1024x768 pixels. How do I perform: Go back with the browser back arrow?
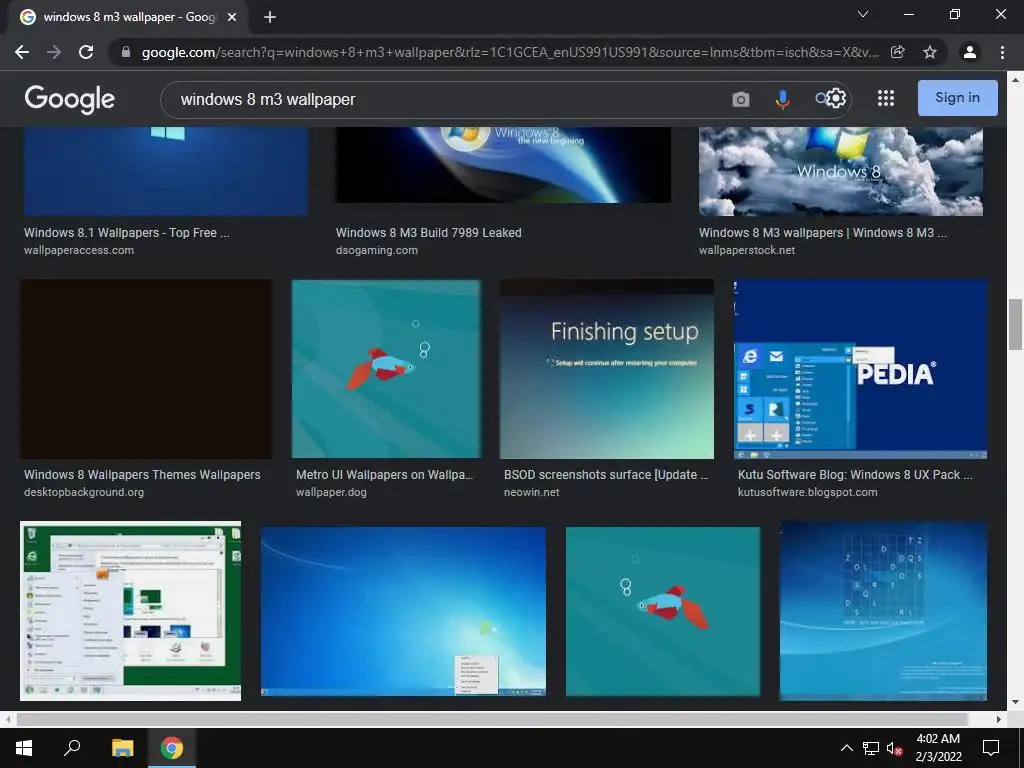coord(22,52)
